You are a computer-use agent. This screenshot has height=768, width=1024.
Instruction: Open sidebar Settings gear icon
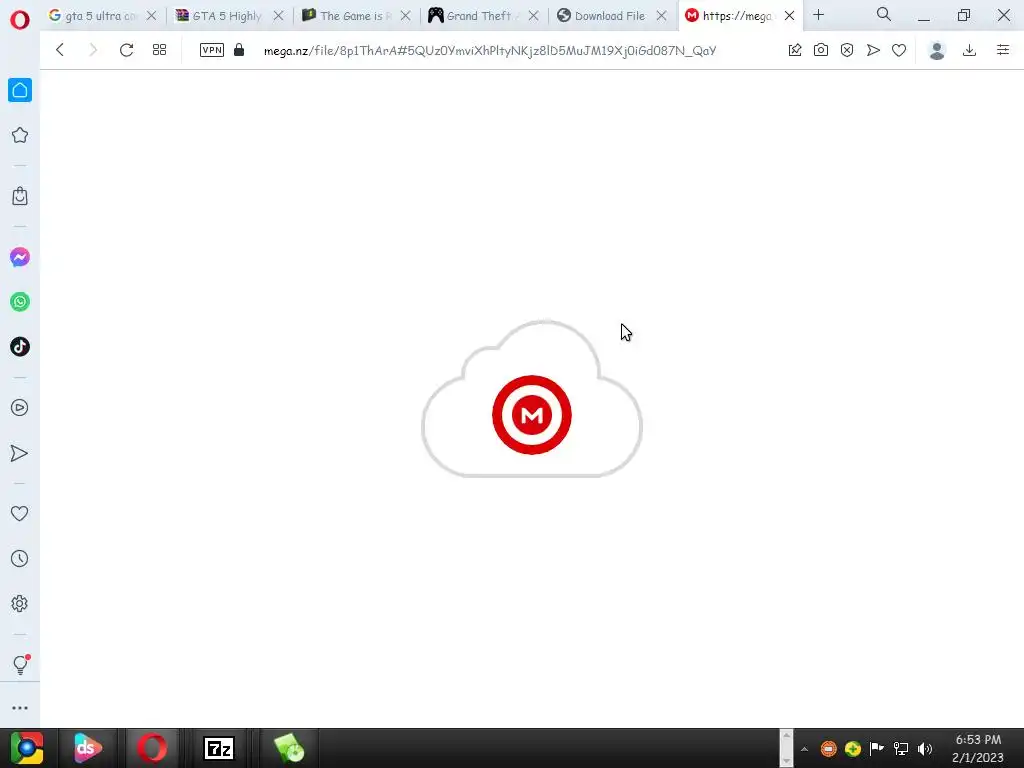pyautogui.click(x=20, y=603)
